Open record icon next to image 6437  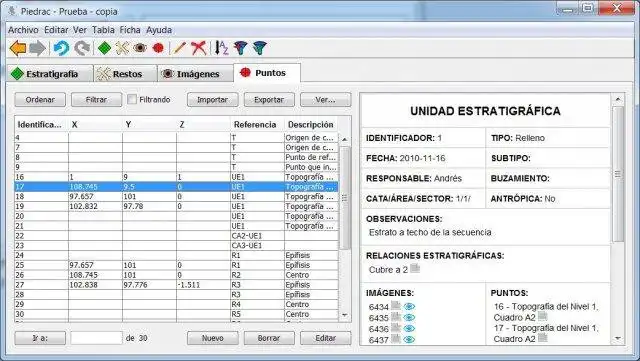coord(396,338)
